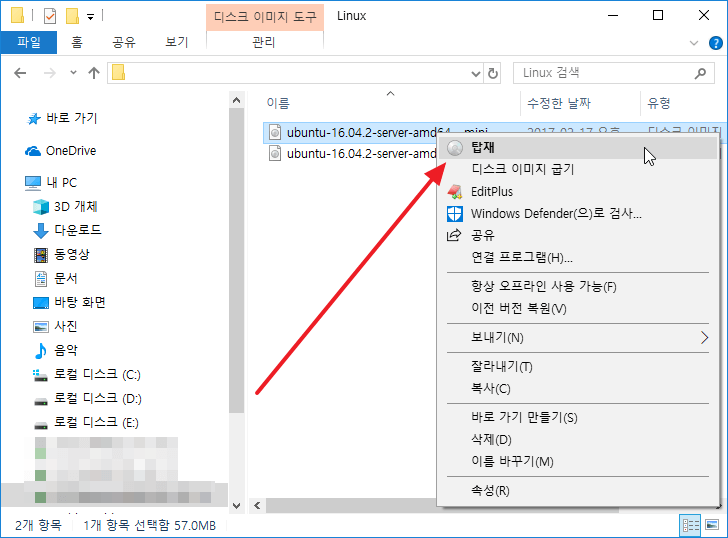
Task: Click the Mount (탑재) context menu entry
Action: (x=578, y=148)
